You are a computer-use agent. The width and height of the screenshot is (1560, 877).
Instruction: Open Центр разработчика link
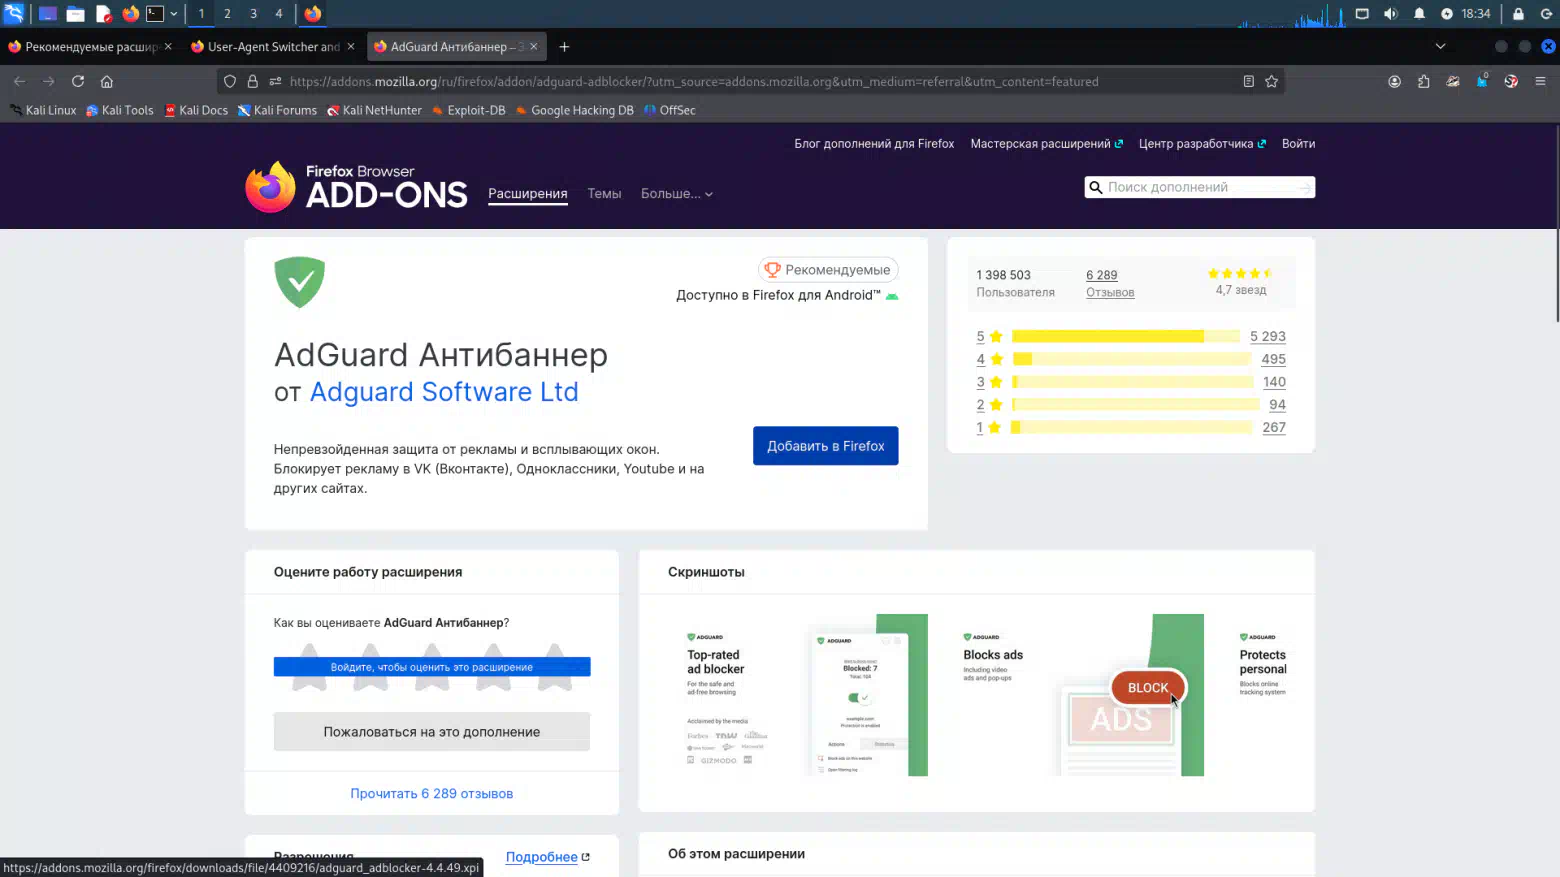(1202, 144)
